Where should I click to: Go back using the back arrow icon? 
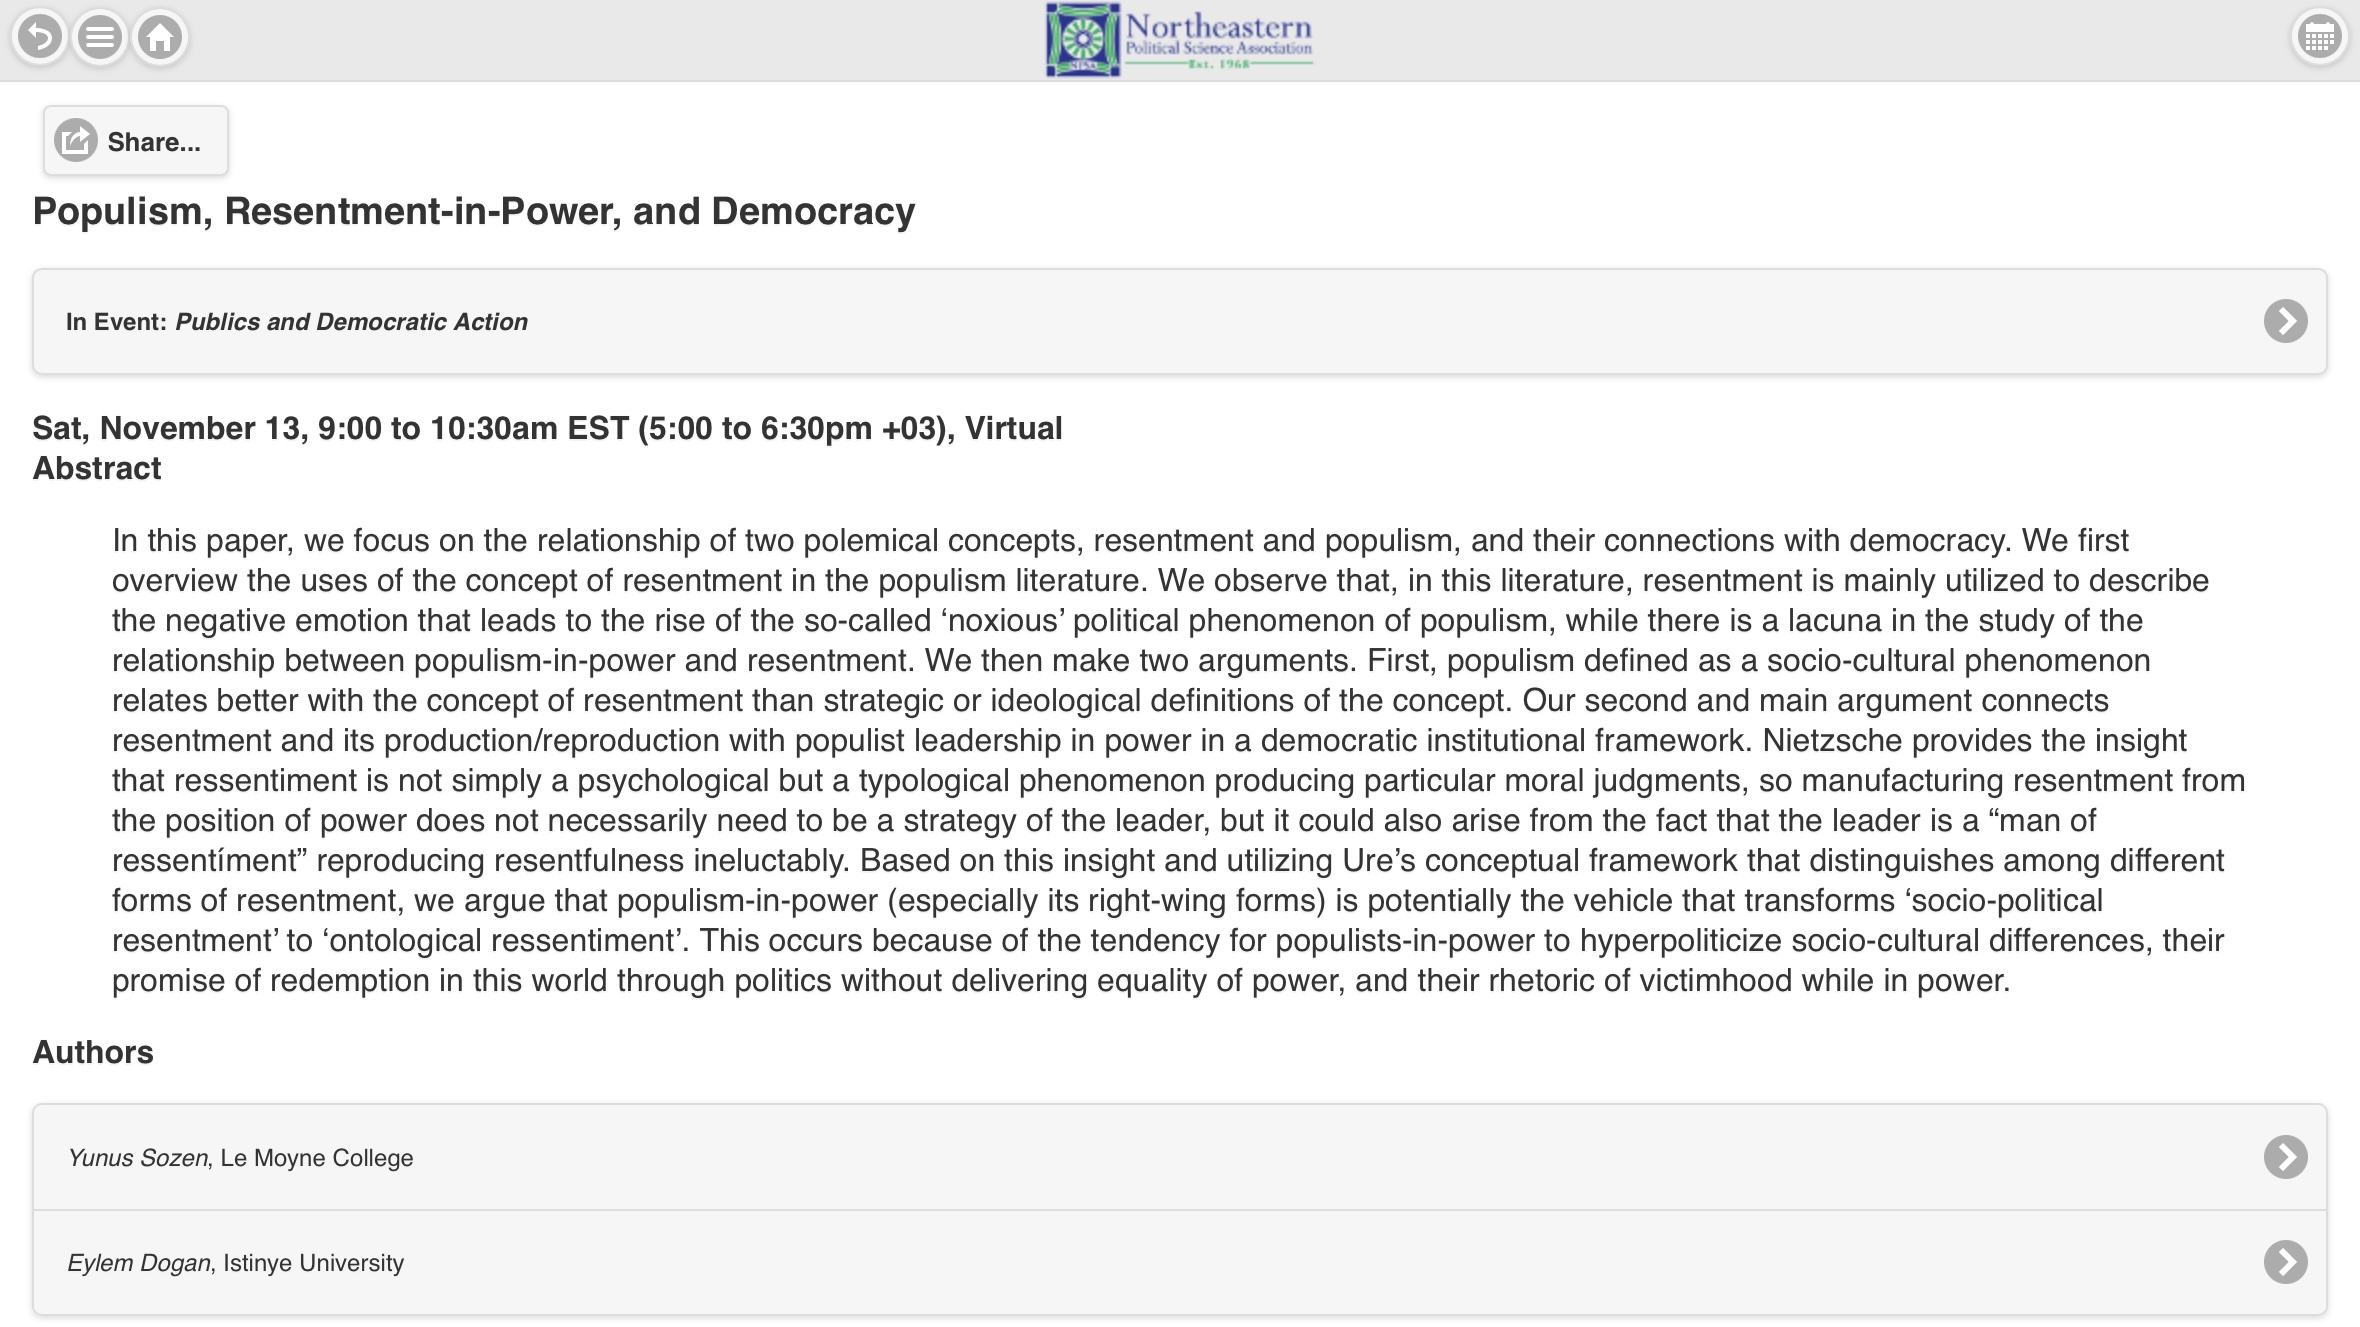click(40, 38)
